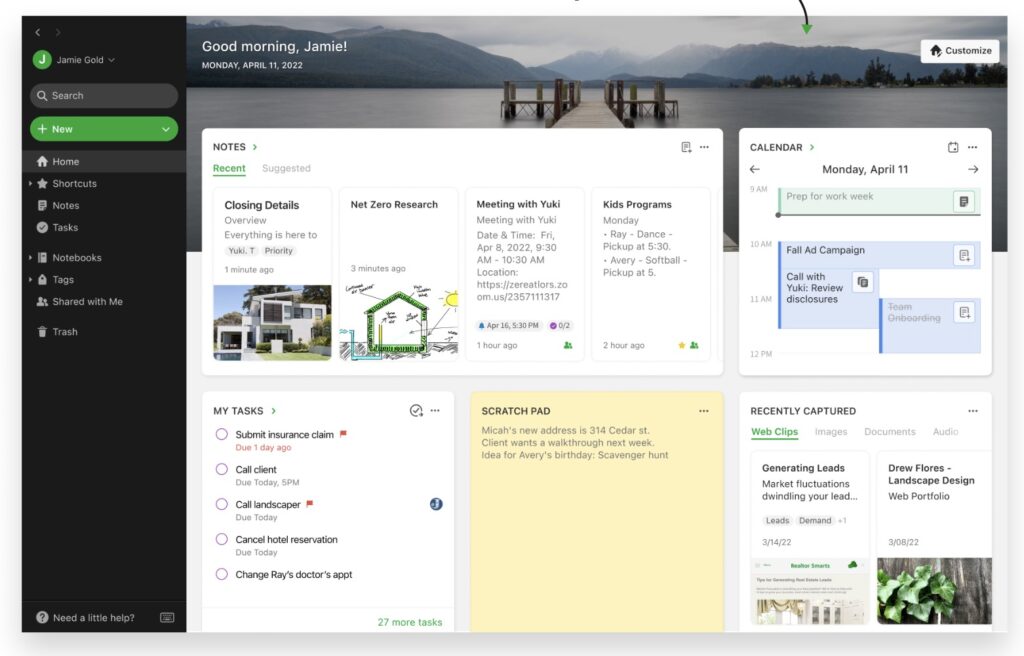Viewport: 1024px width, 656px height.
Task: Open the Jamie Gold account dropdown
Action: [86, 59]
